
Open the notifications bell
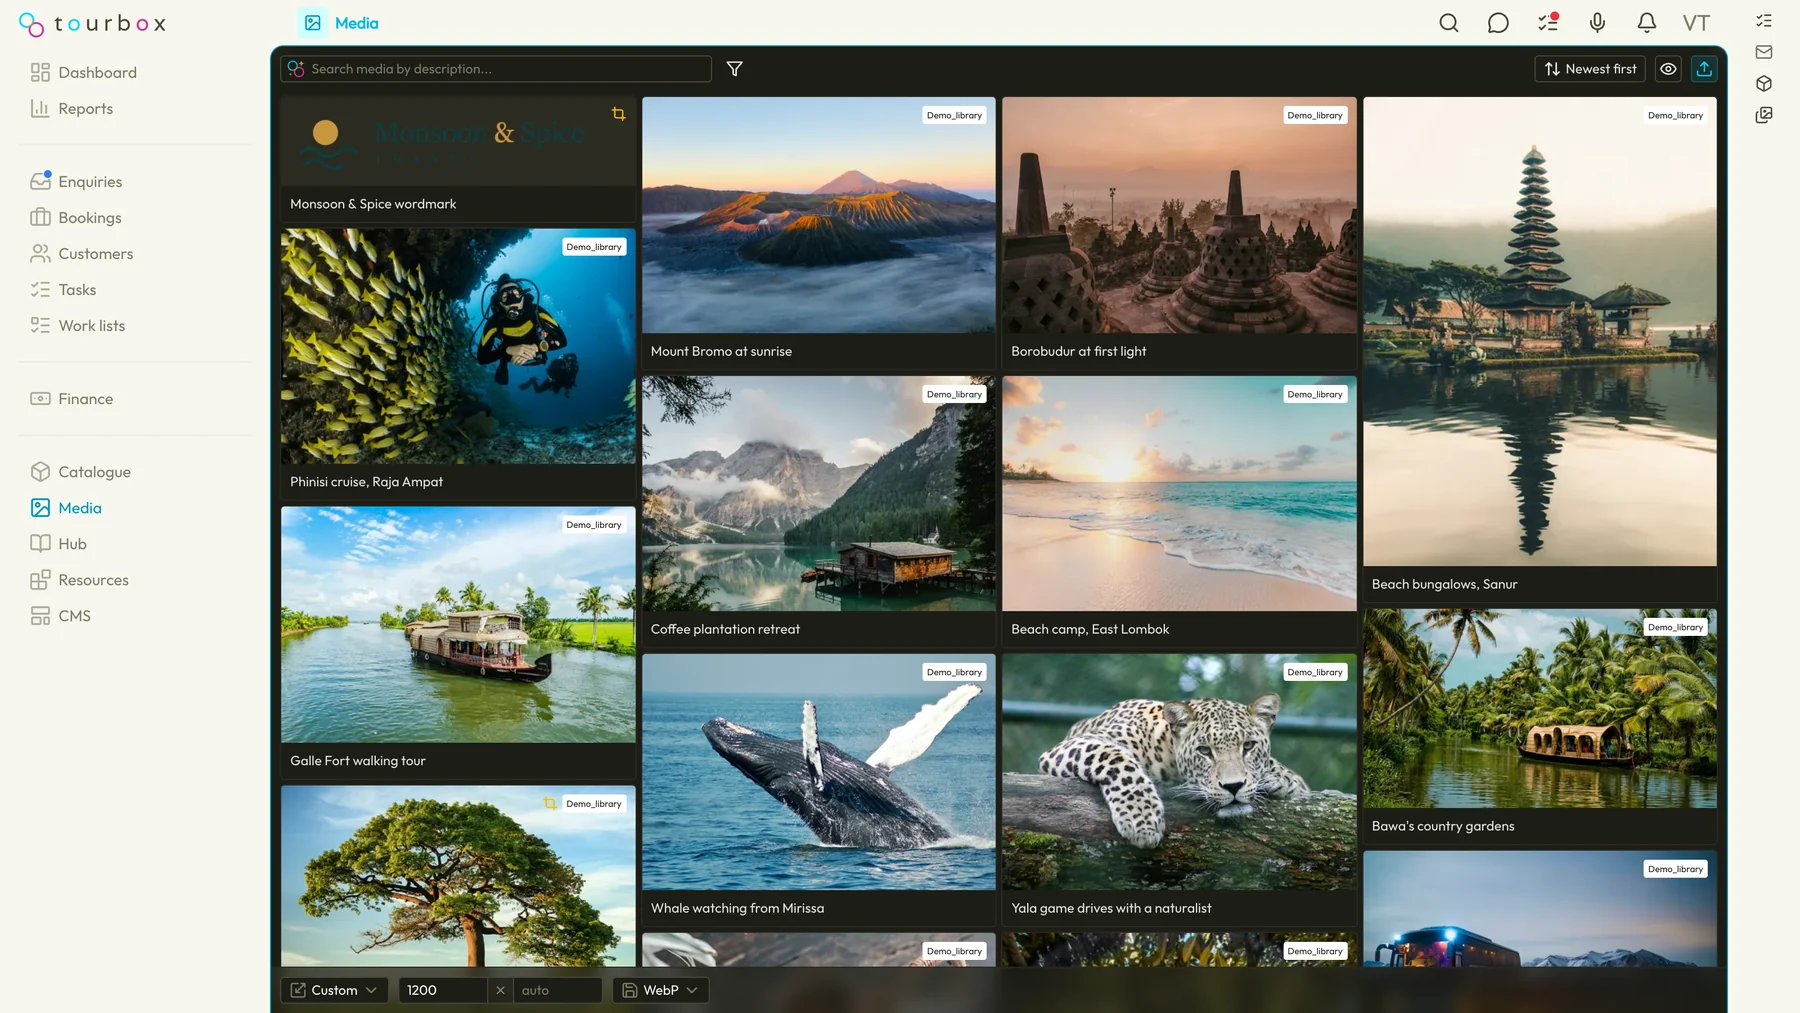coord(1647,23)
